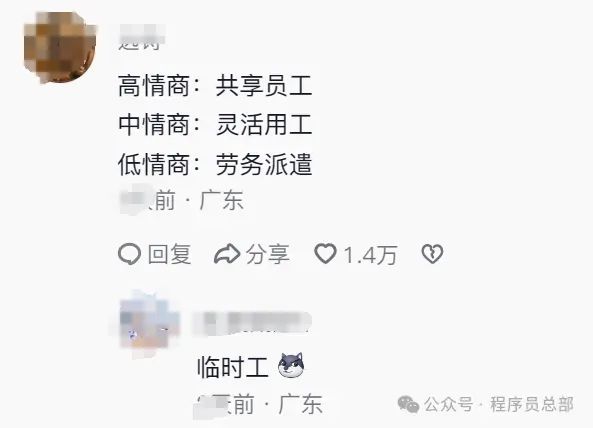Click the reply speech bubble icon
Screen dimensions: 593x428
[129, 254]
